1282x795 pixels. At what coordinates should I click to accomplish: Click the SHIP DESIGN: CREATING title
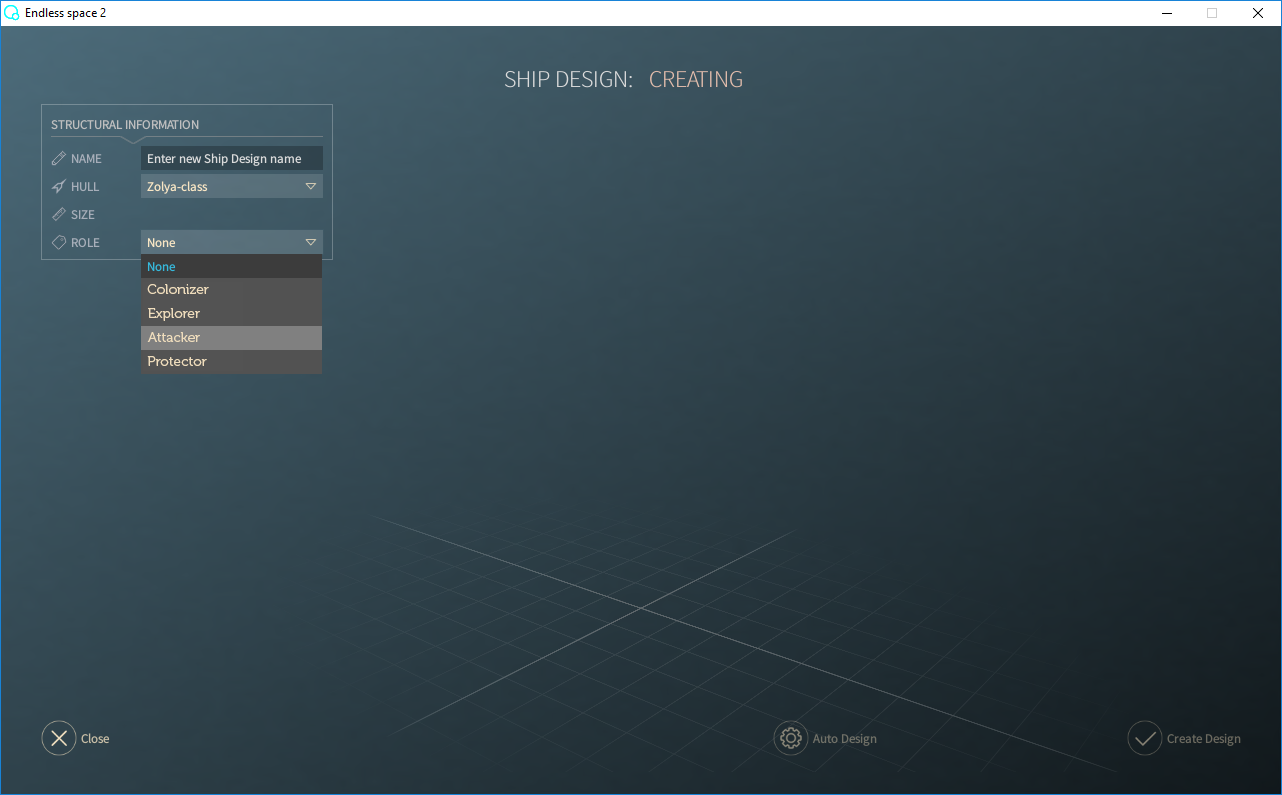(623, 79)
